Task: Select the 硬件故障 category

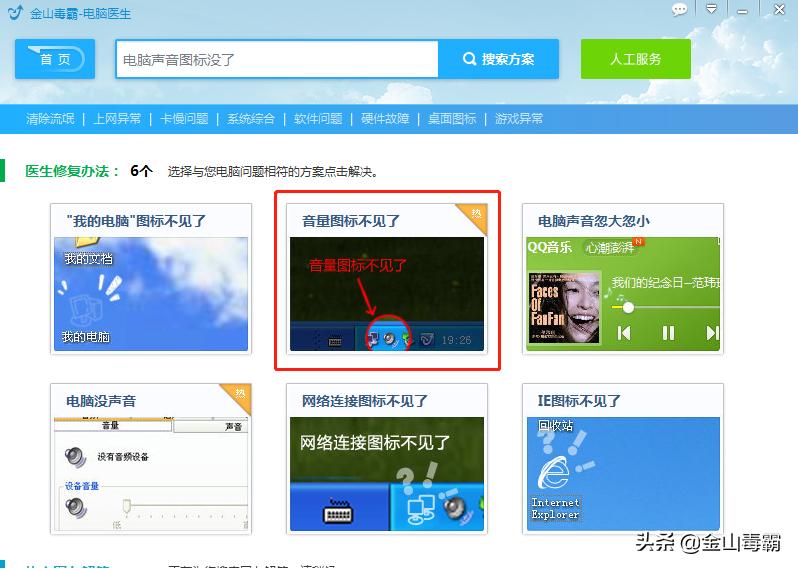Action: click(x=385, y=119)
